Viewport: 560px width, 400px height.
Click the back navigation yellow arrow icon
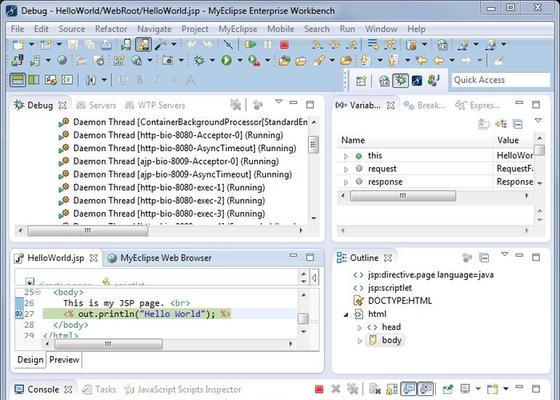coord(439,60)
